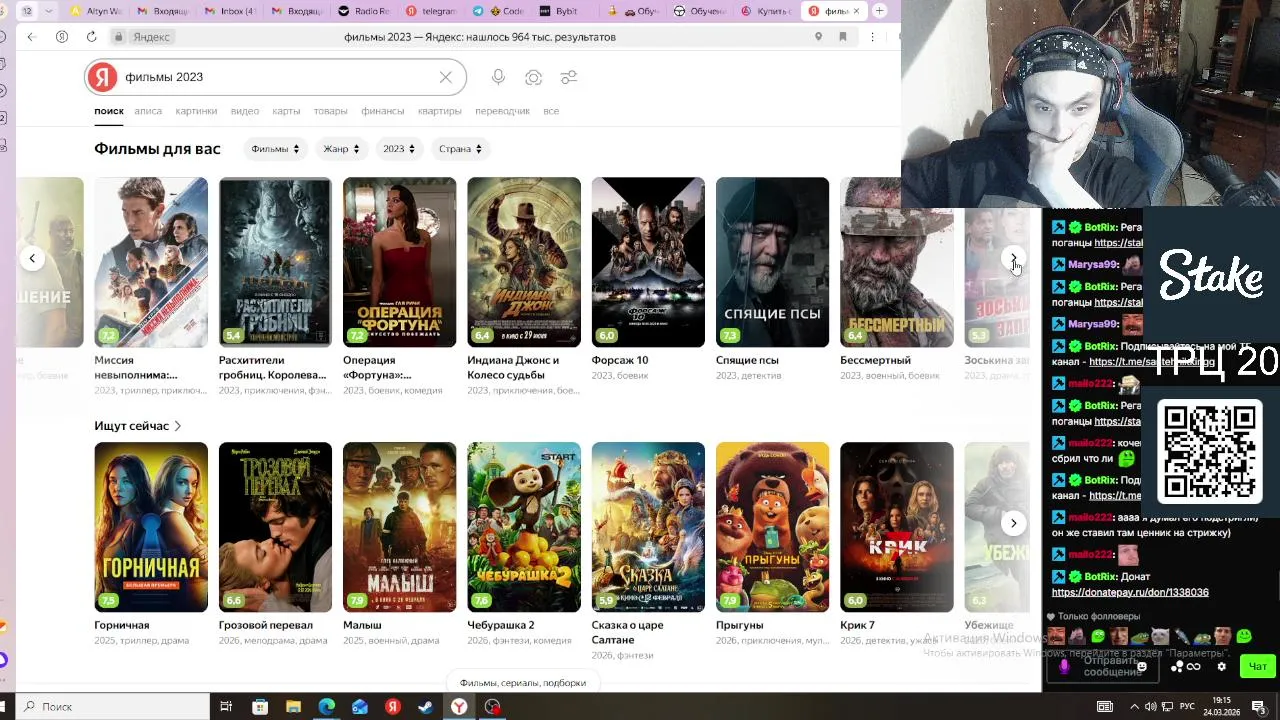Switch to the переводчик search tab
Image resolution: width=1280 pixels, height=720 pixels.
pyautogui.click(x=503, y=111)
